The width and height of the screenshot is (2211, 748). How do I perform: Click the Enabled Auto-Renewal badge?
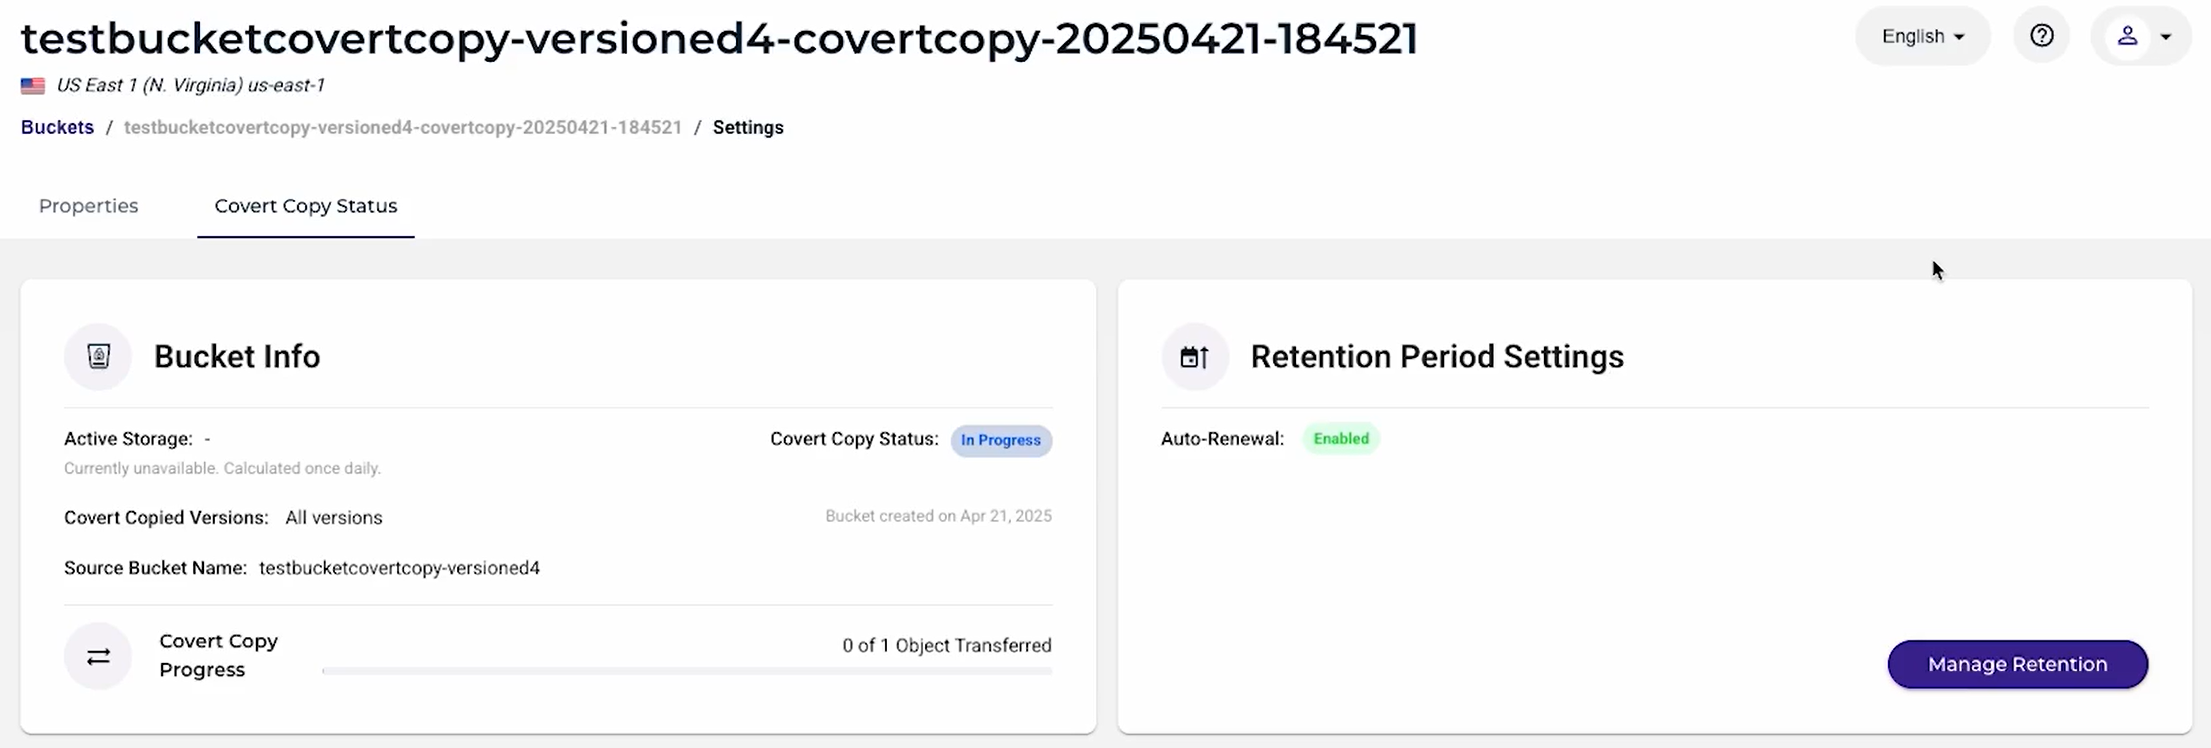coord(1341,439)
